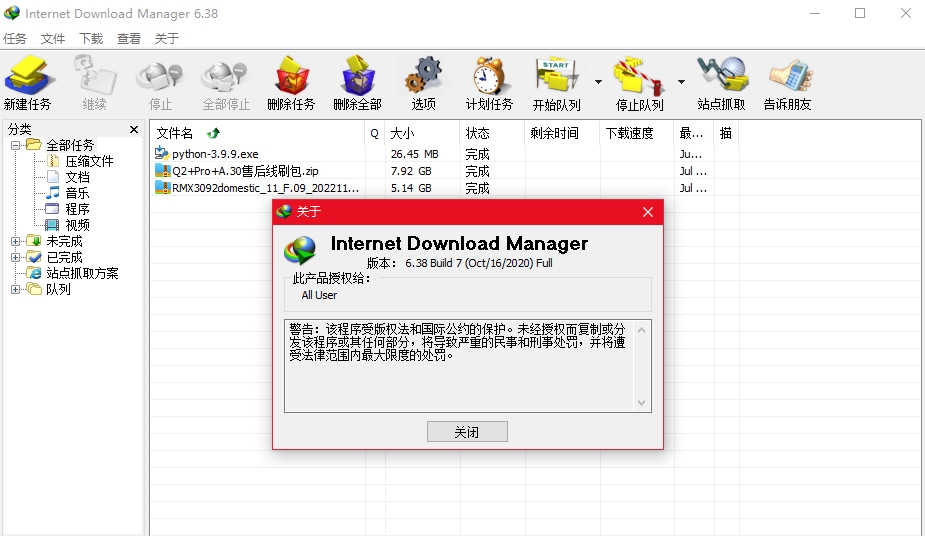This screenshot has width=925, height=536.
Task: Select the Unfinished (未完成) folder
Action: (x=64, y=241)
